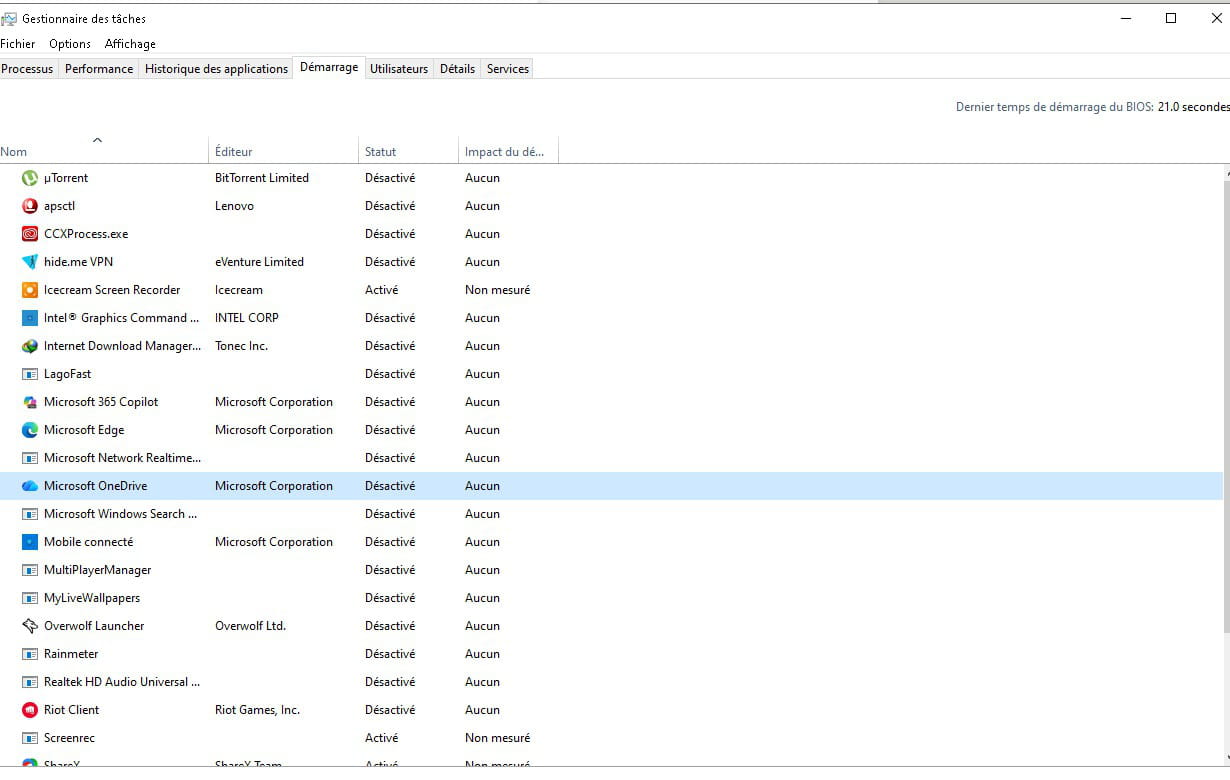Switch to the Performance tab

[99, 69]
